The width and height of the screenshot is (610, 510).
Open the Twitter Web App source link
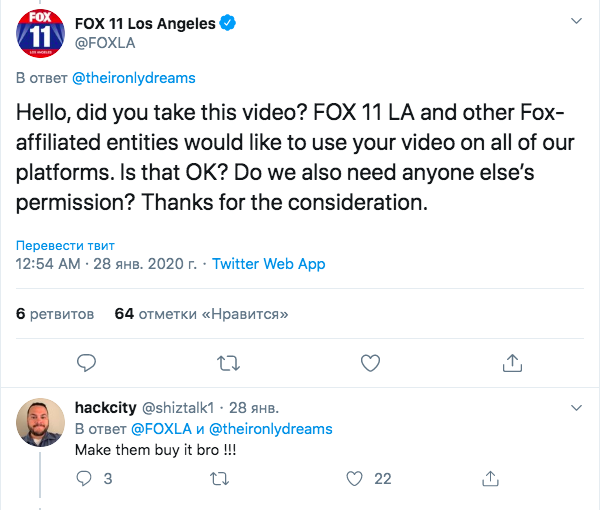coord(268,265)
